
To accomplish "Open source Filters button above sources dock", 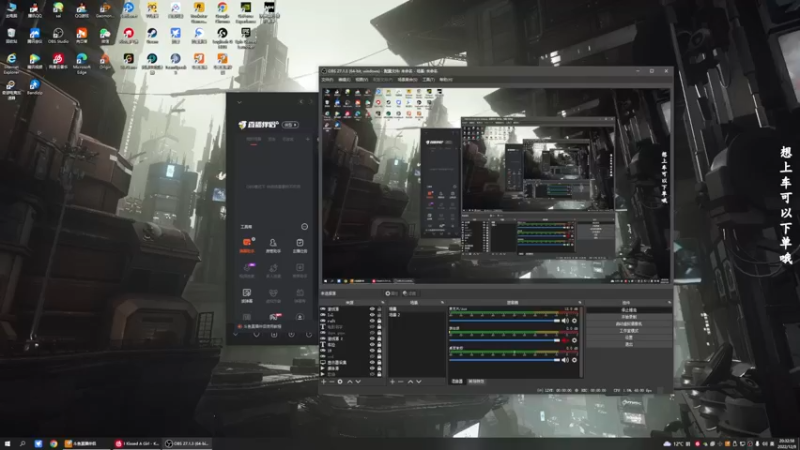I will [x=409, y=293].
